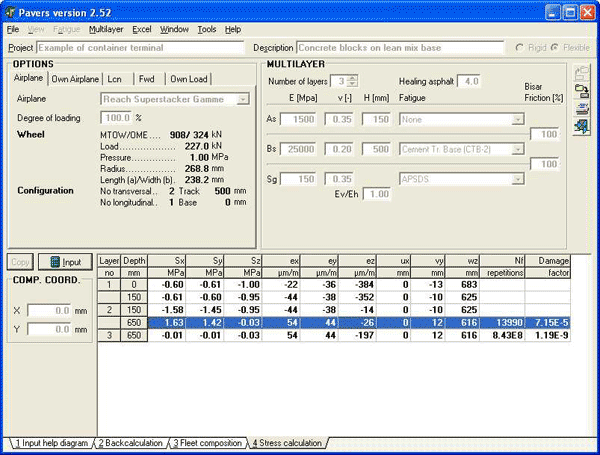Open the As layer fatigue dropdown
This screenshot has height=455, width=600.
(x=517, y=119)
